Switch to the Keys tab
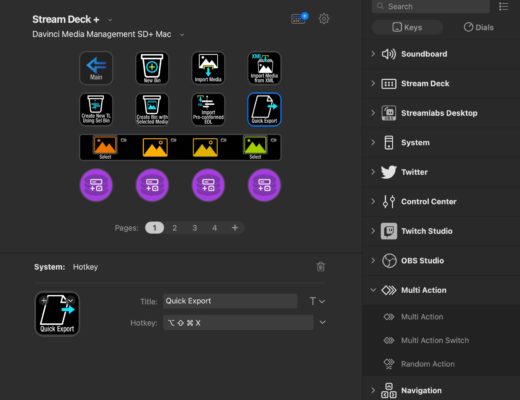Screen dimensions: 520x400 pyautogui.click(x=407, y=27)
